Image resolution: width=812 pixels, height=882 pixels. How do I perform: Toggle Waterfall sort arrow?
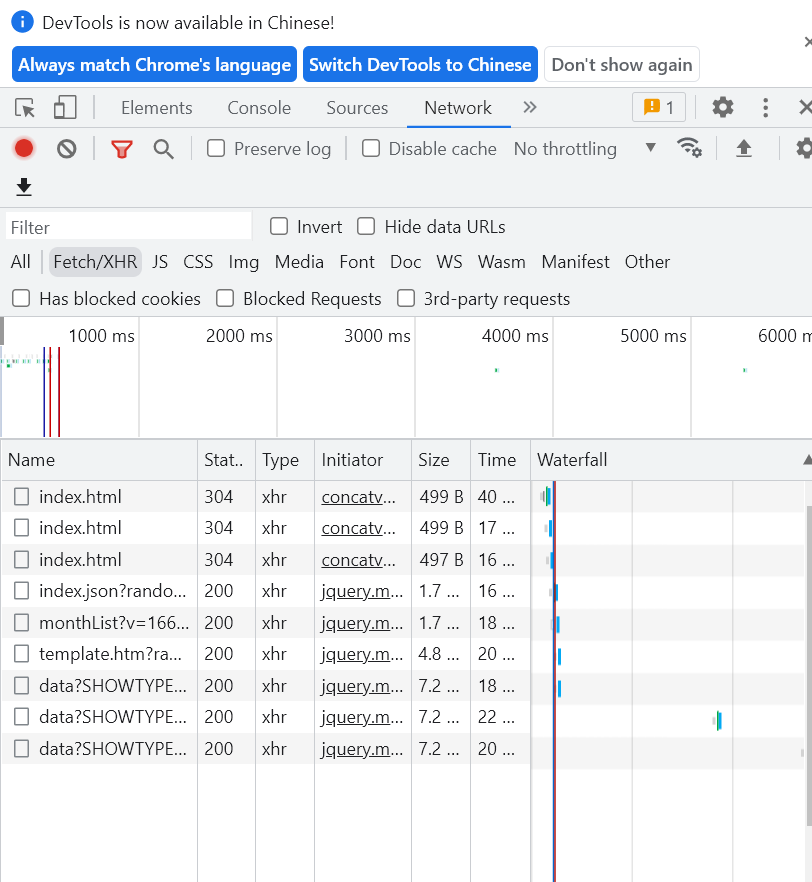click(x=808, y=460)
